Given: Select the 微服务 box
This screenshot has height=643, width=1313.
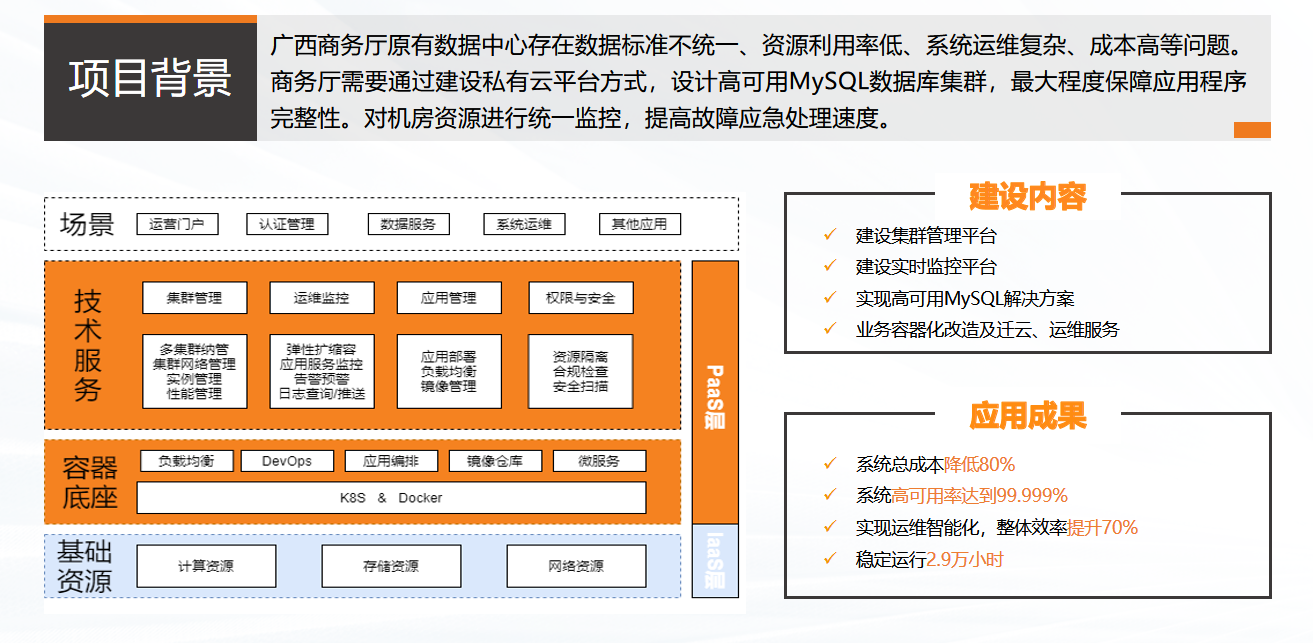Looking at the screenshot, I should 599,461.
